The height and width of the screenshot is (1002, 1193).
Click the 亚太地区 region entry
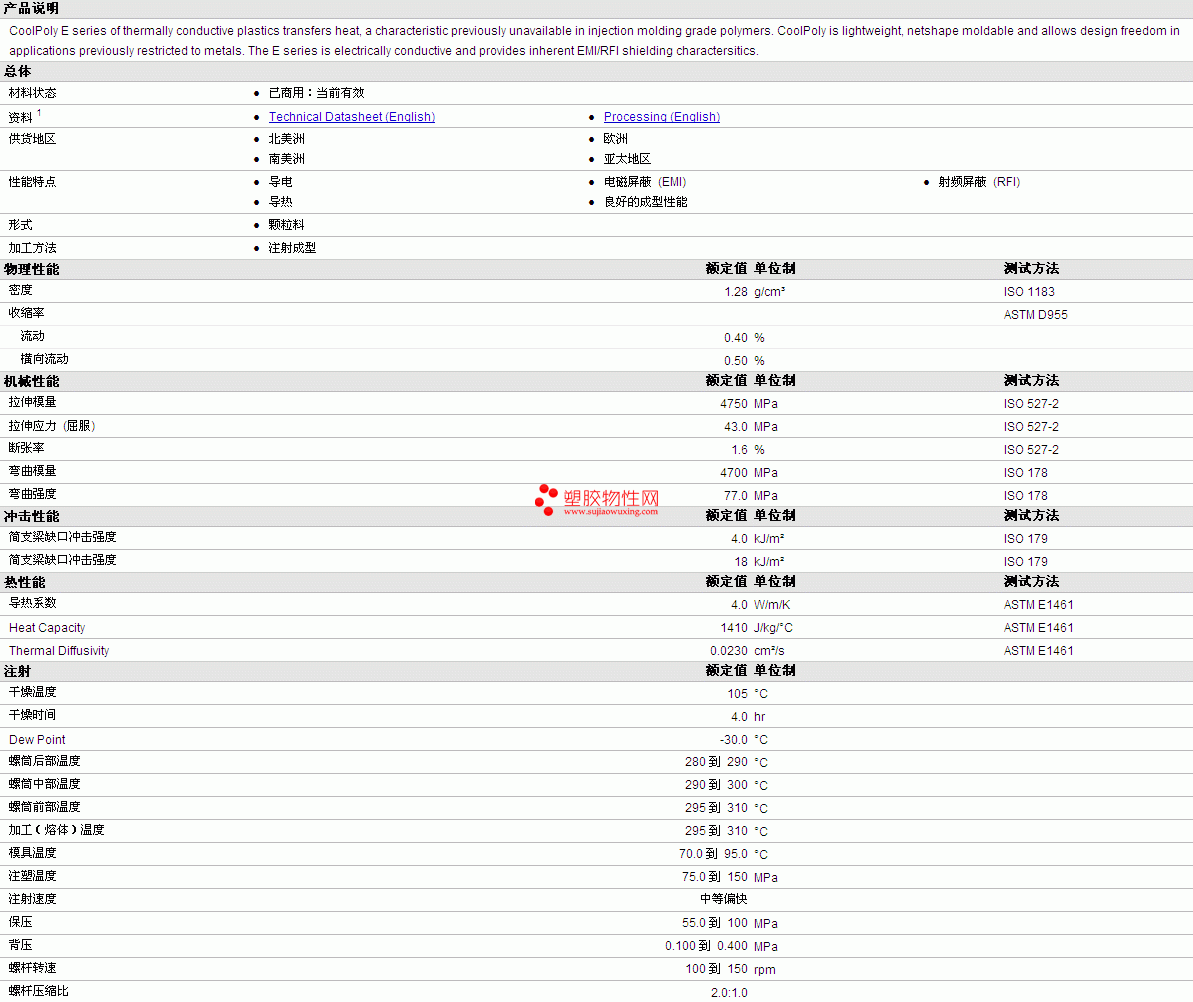tap(628, 159)
